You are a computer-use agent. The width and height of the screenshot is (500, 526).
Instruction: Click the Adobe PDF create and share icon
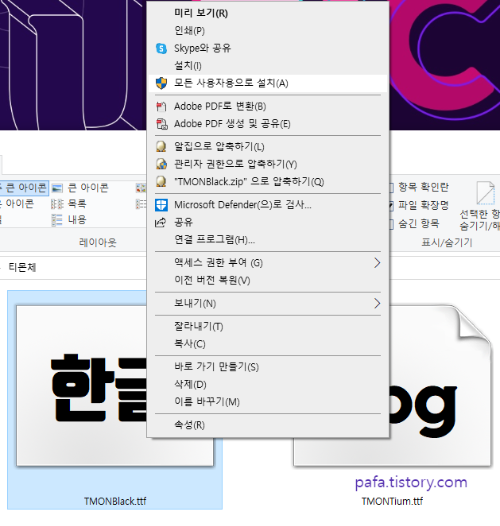[x=162, y=124]
